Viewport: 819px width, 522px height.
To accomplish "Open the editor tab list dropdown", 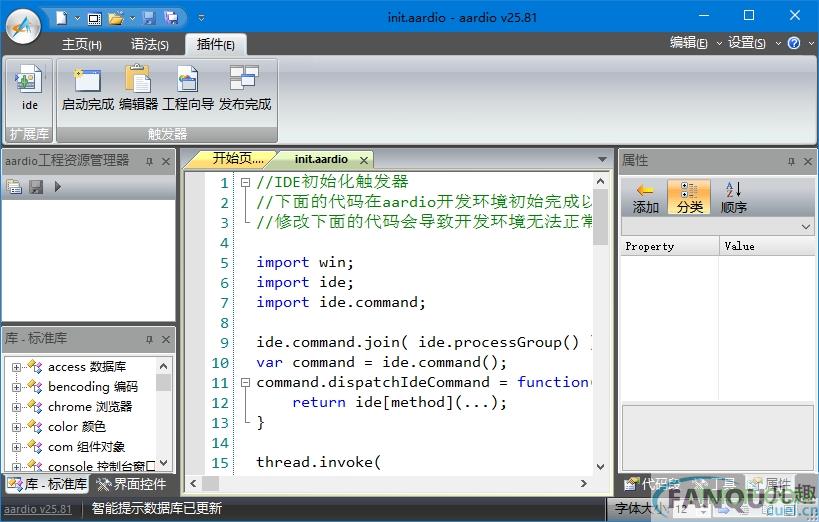I will tap(602, 159).
